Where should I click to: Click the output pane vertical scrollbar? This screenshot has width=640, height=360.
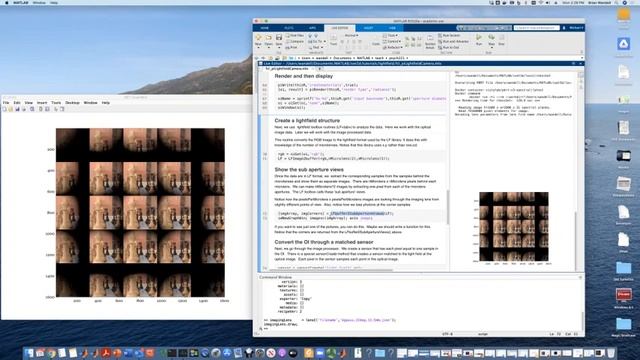576,241
